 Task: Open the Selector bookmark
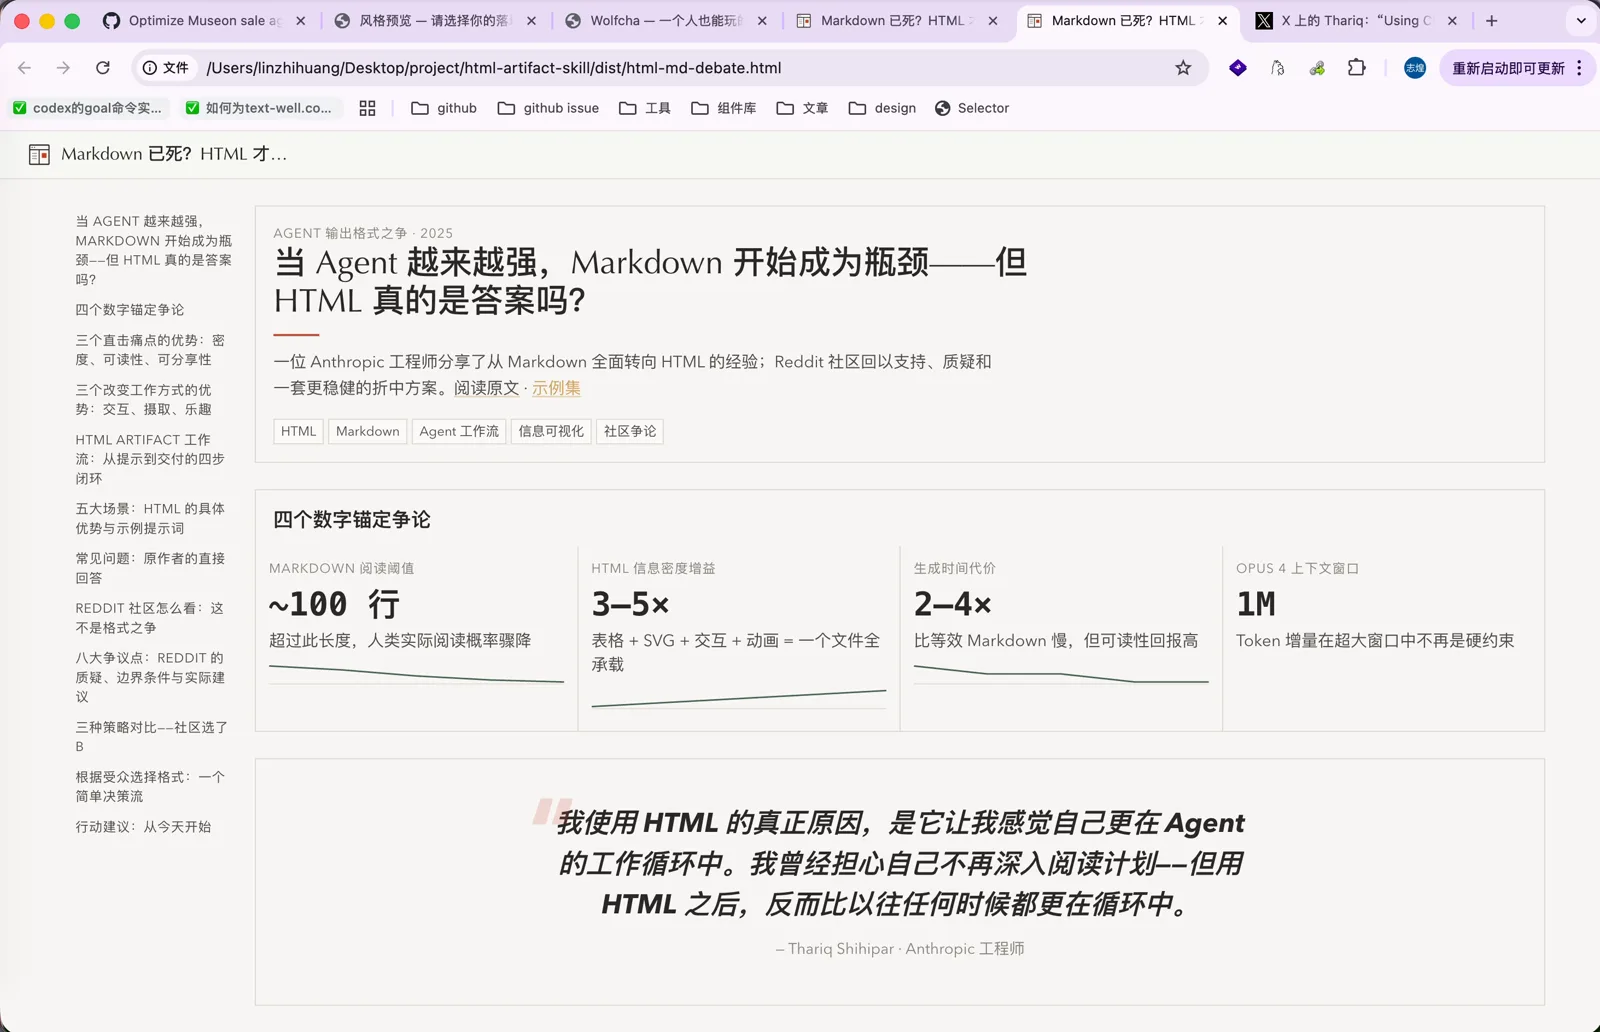972,108
